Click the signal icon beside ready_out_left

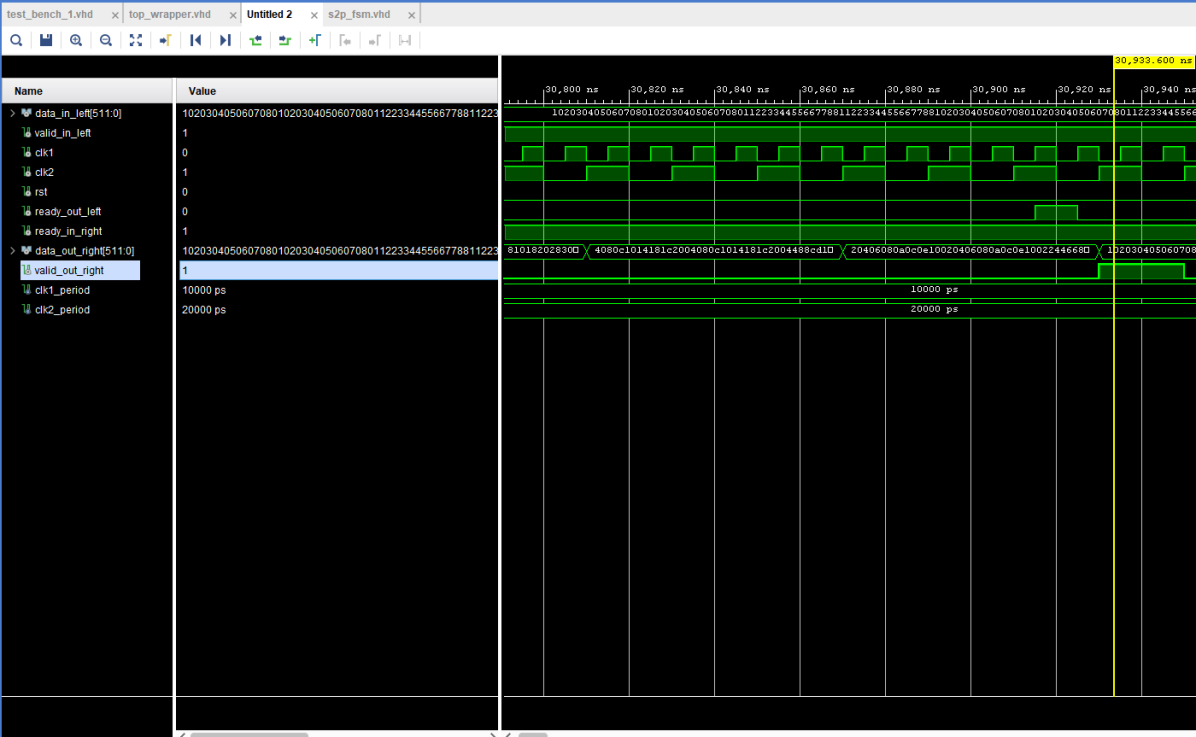pyautogui.click(x=27, y=211)
